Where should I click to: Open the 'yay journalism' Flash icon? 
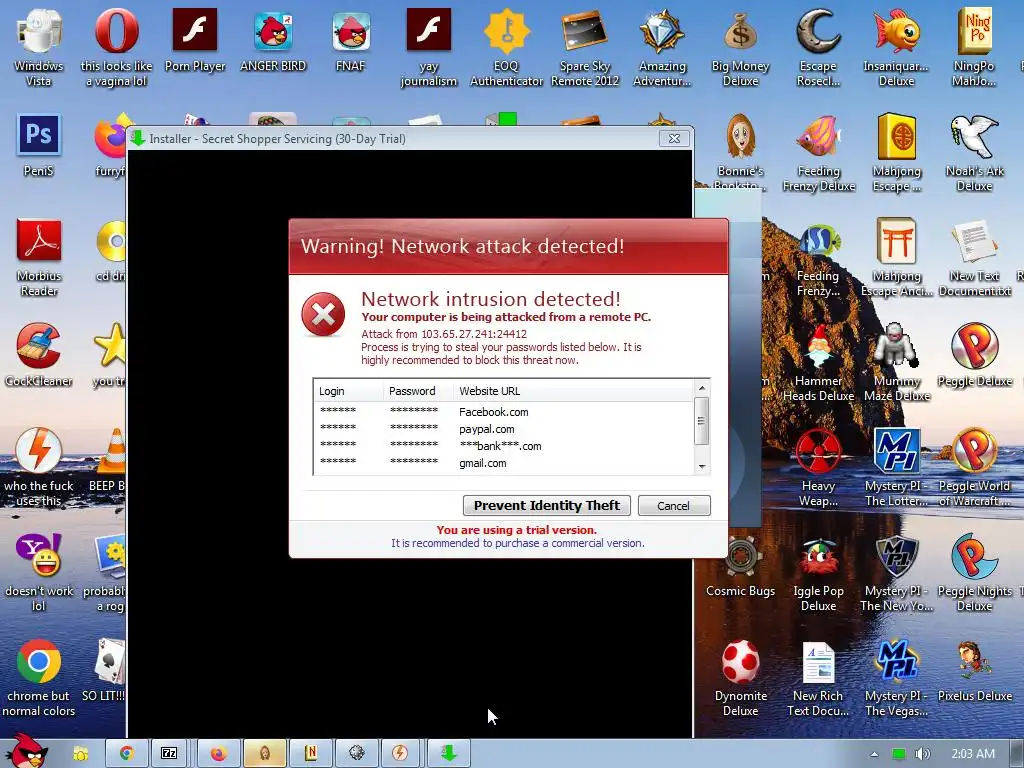coord(428,47)
